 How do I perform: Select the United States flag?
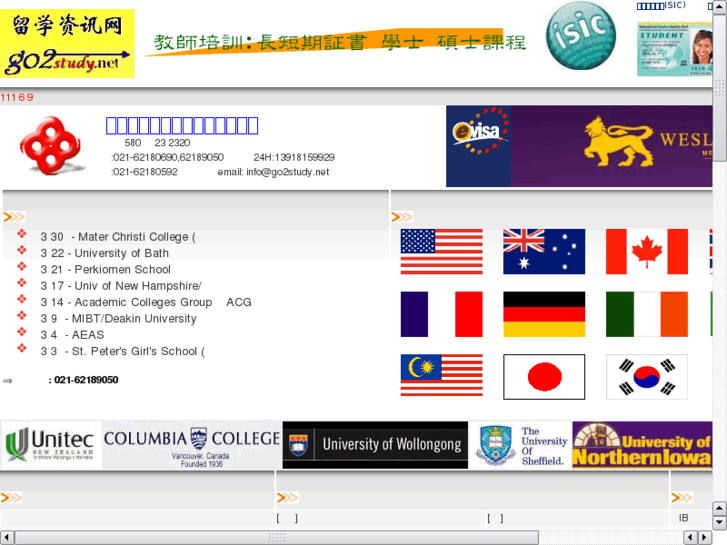point(441,251)
